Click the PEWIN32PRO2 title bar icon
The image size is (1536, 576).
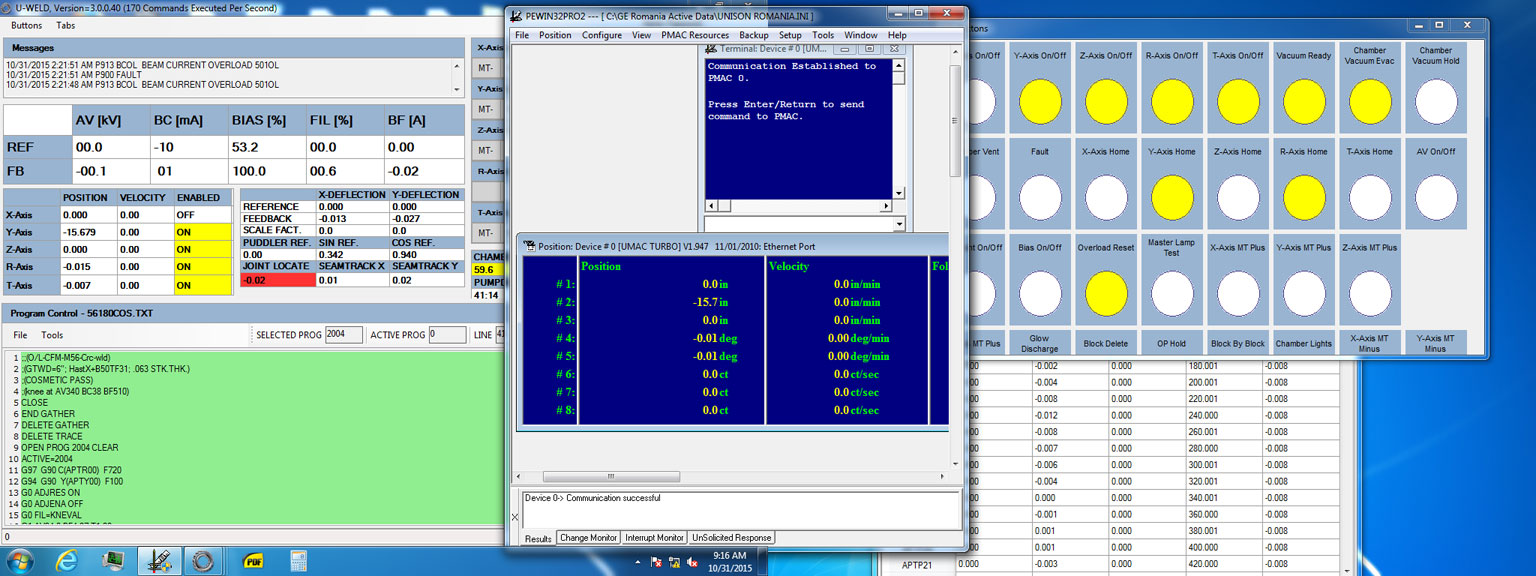point(516,15)
